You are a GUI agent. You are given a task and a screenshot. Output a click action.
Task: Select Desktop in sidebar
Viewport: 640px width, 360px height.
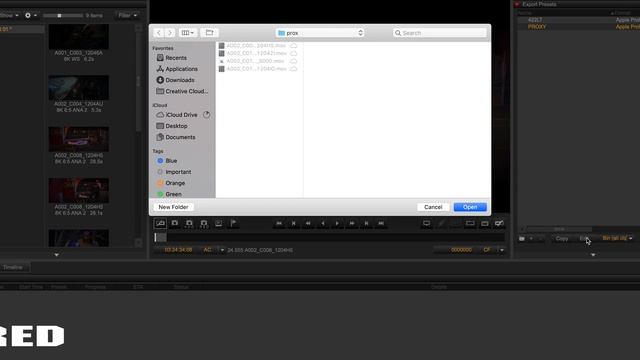click(172, 126)
